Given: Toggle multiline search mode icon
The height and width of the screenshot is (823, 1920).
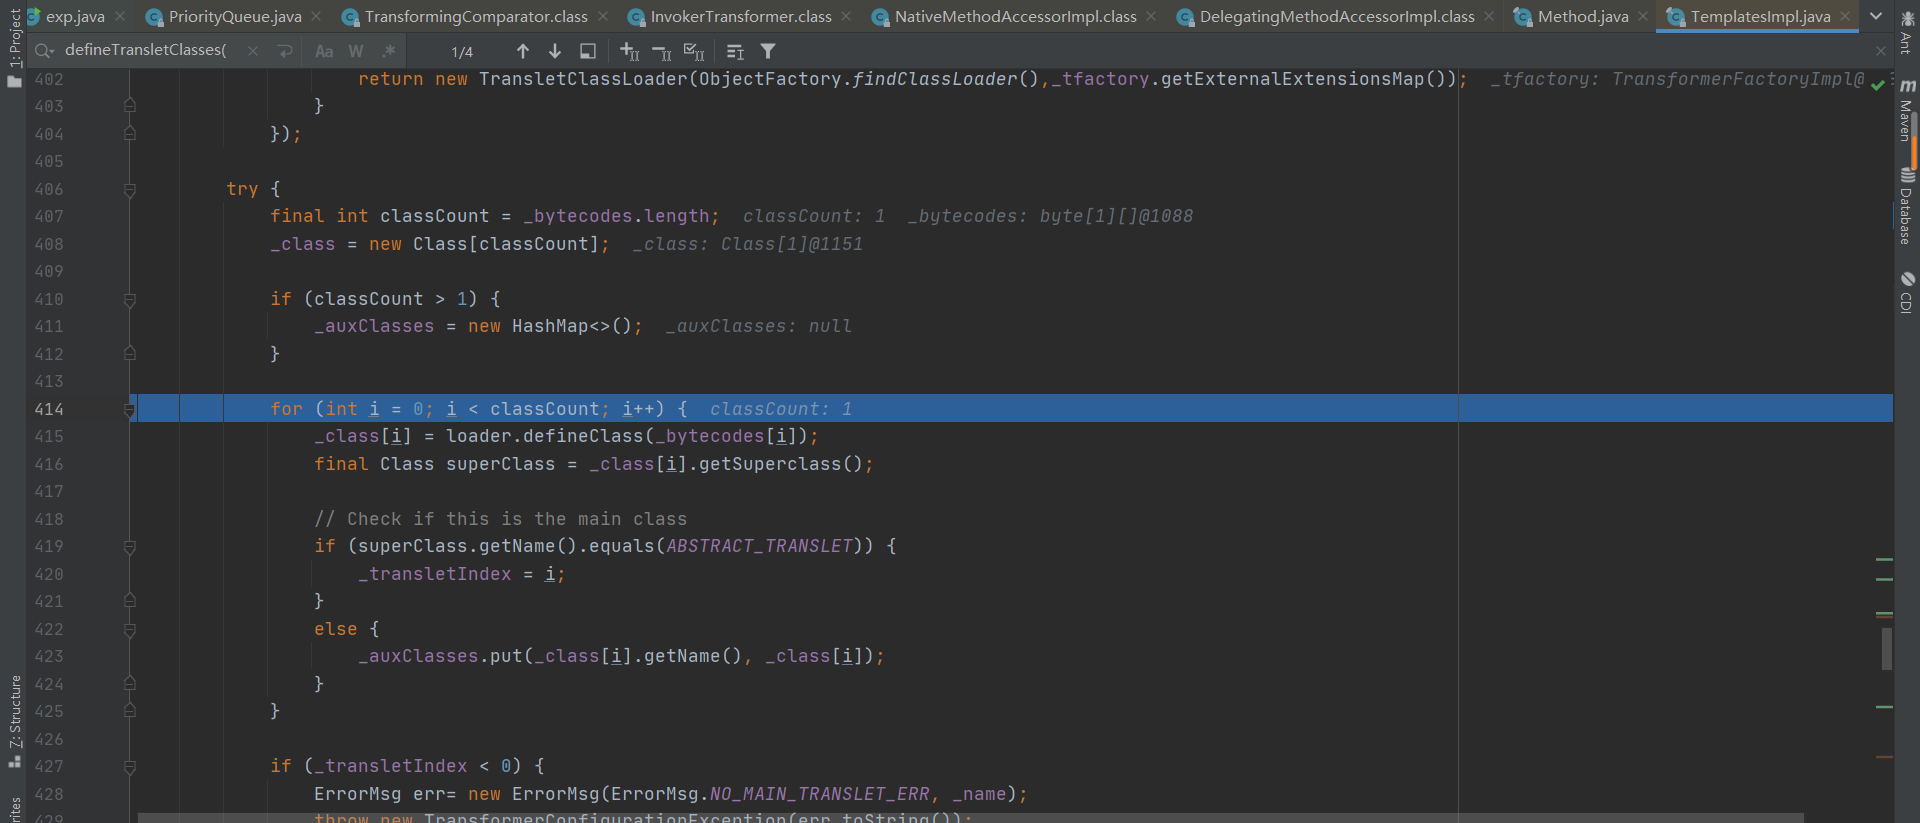Looking at the screenshot, I should pyautogui.click(x=735, y=51).
